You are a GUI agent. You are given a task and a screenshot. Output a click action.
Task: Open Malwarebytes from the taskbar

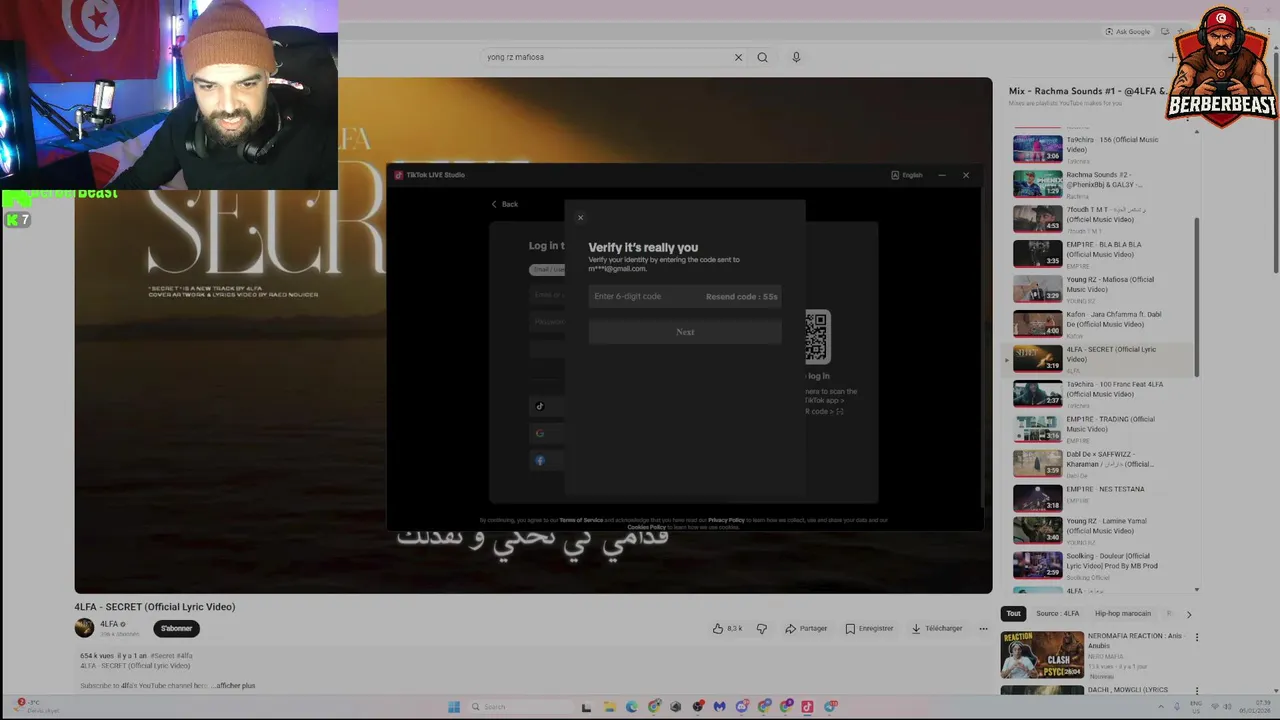(x=719, y=707)
